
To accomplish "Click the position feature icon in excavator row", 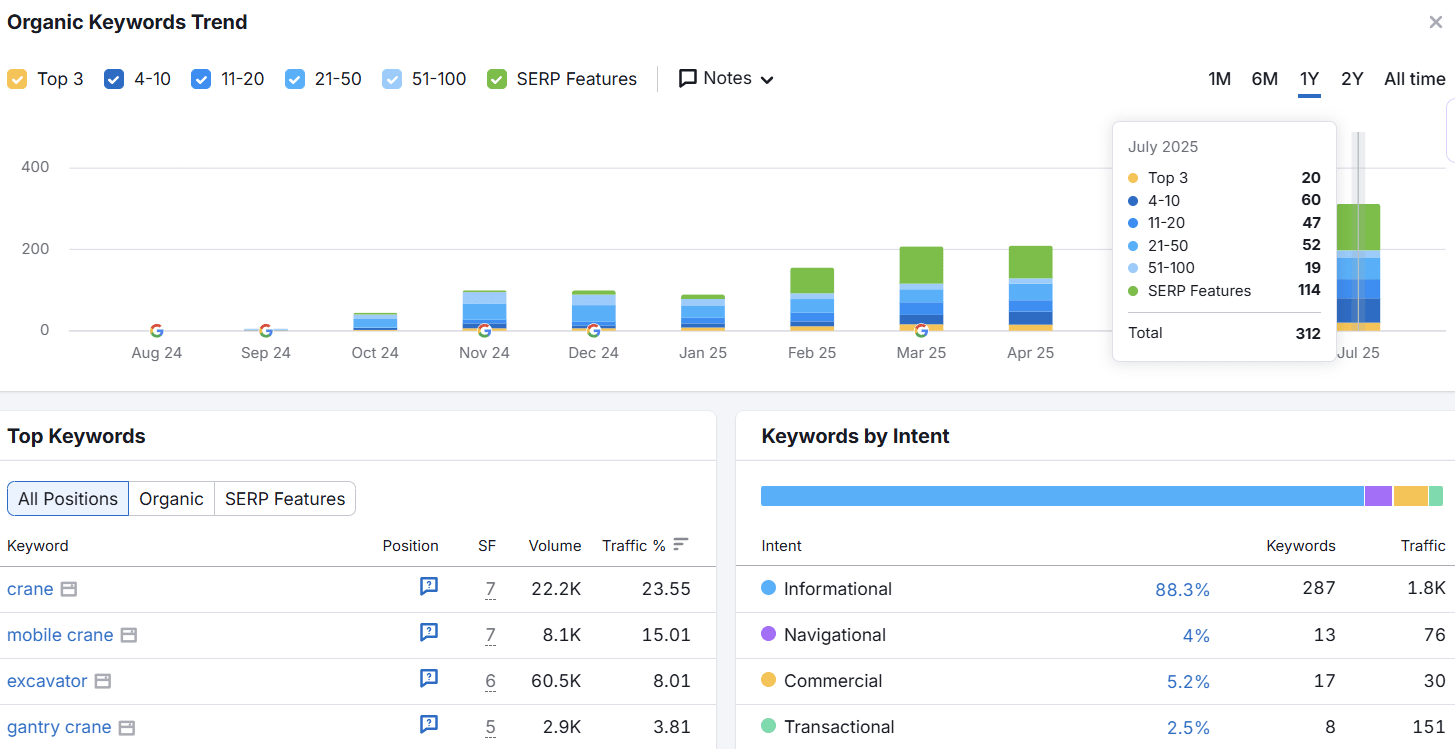I will pos(429,679).
